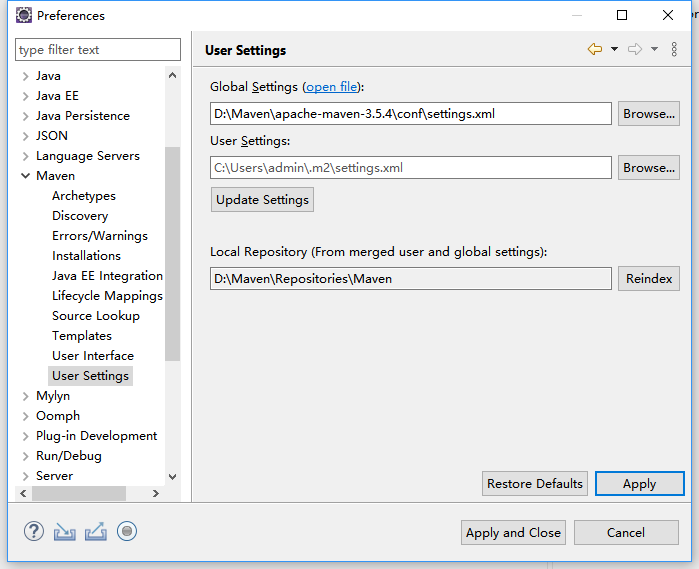699x569 pixels.
Task: Open the back history dropdown arrow
Action: point(614,49)
